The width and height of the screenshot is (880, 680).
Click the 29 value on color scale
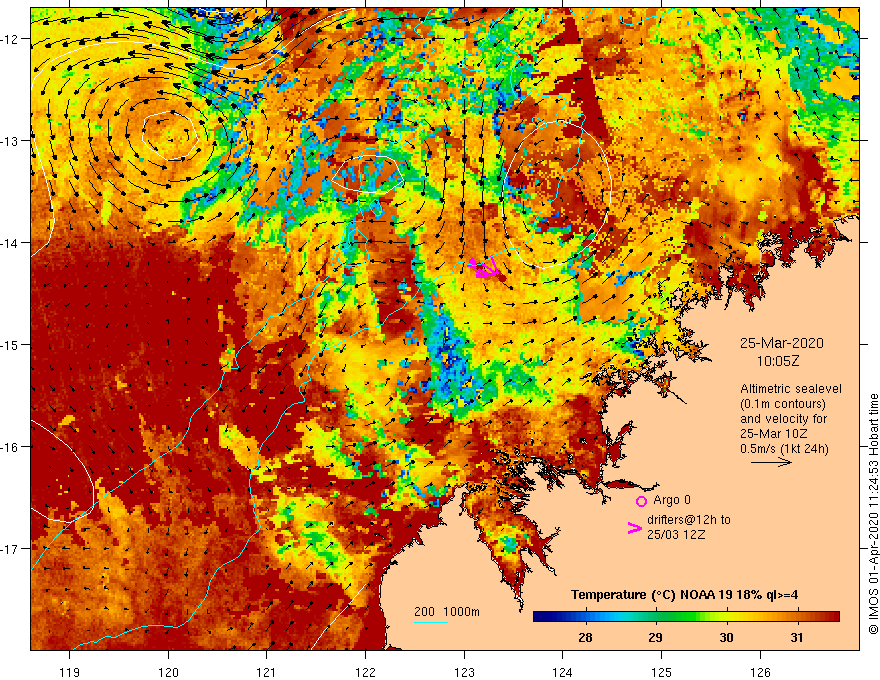tap(655, 637)
